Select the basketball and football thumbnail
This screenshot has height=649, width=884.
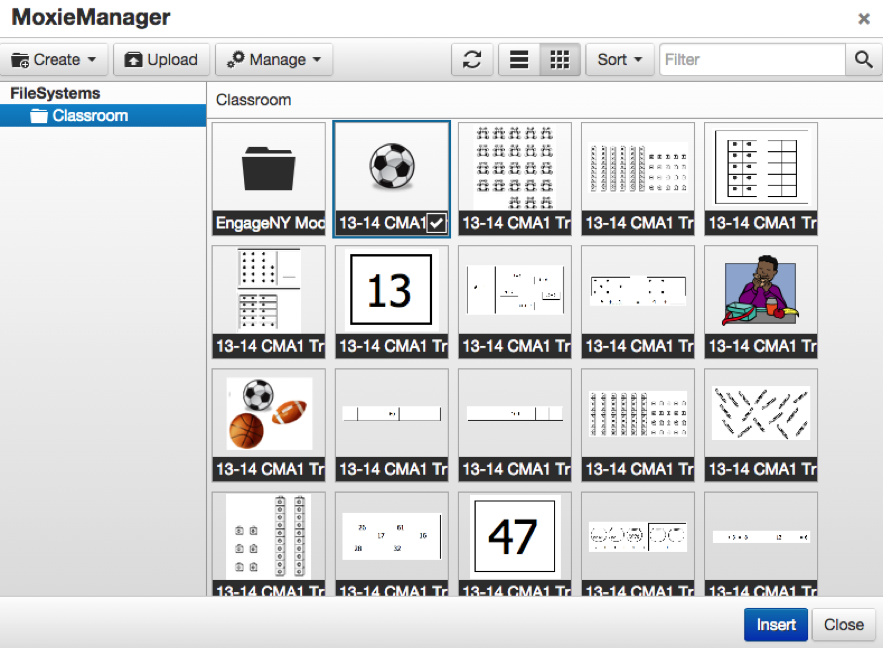268,413
